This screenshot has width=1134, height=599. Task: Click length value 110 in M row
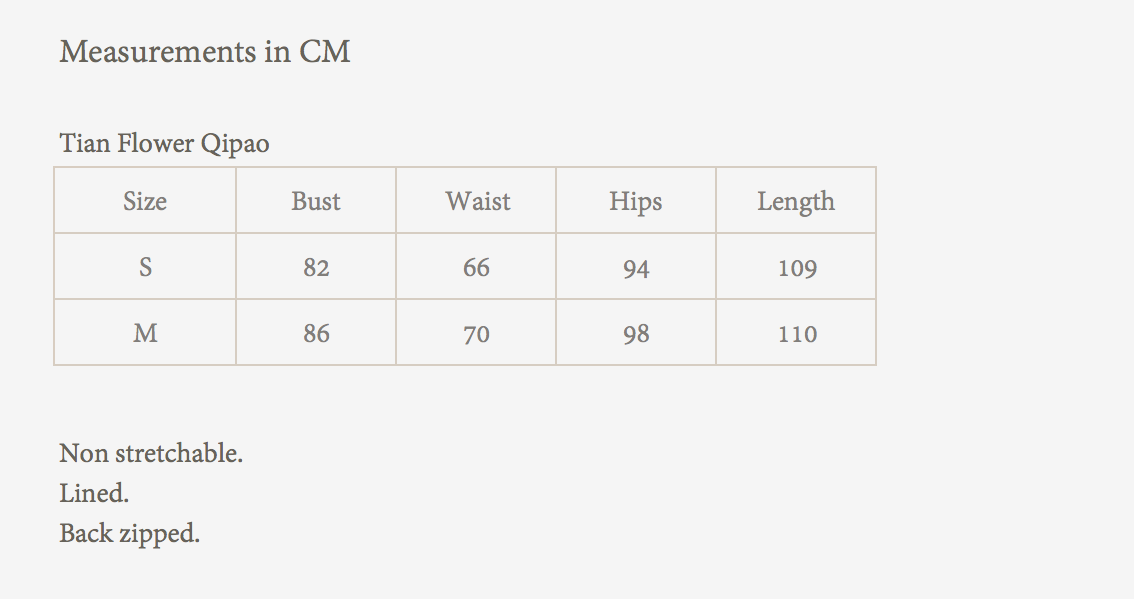click(x=797, y=334)
